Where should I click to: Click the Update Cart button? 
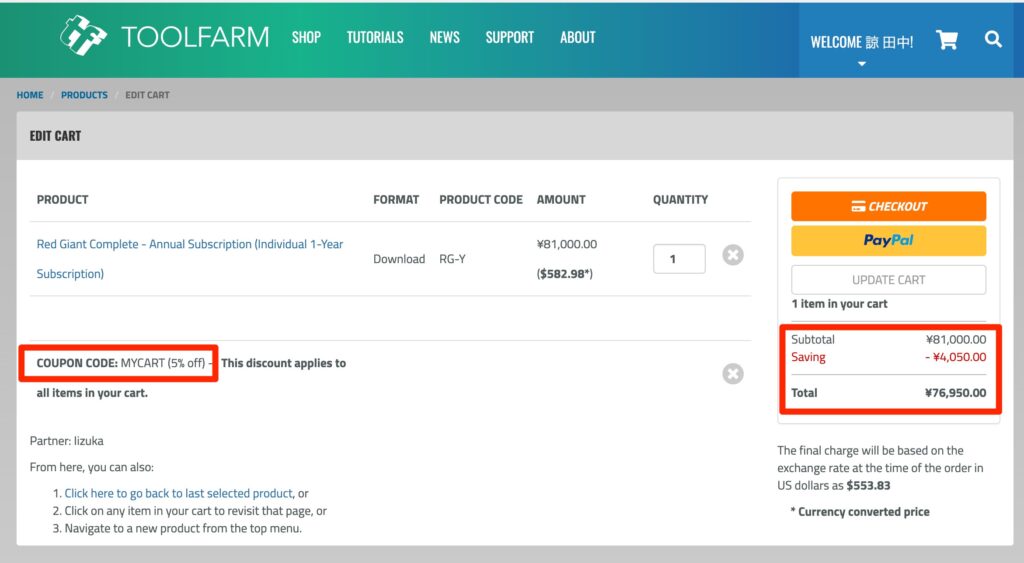889,280
